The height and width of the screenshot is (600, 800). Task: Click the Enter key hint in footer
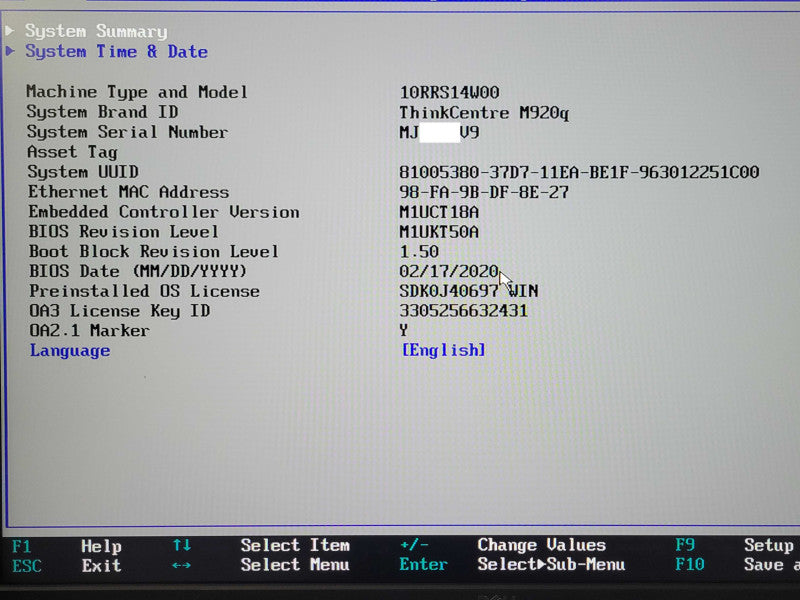click(x=423, y=565)
